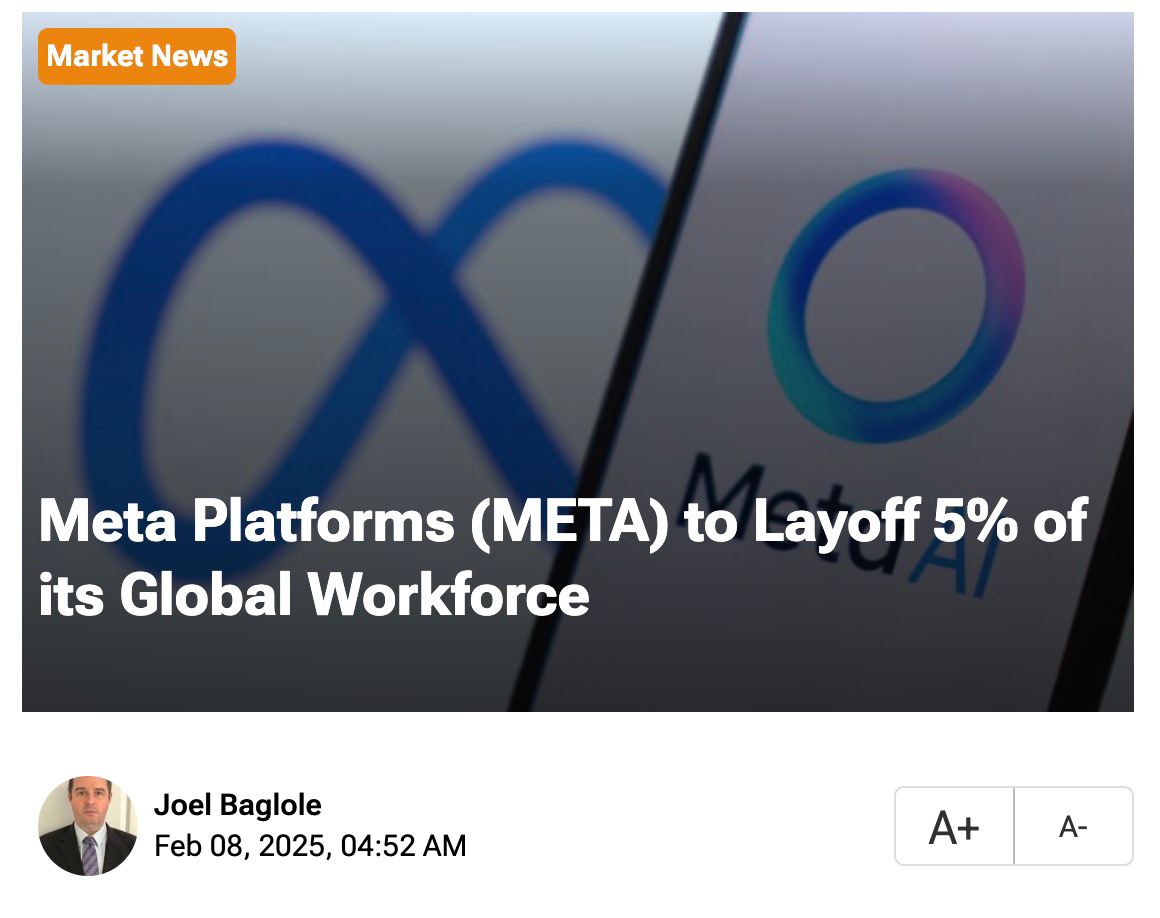Click the author's tie in profile photo
Image resolution: width=1160 pixels, height=918 pixels.
click(90, 856)
